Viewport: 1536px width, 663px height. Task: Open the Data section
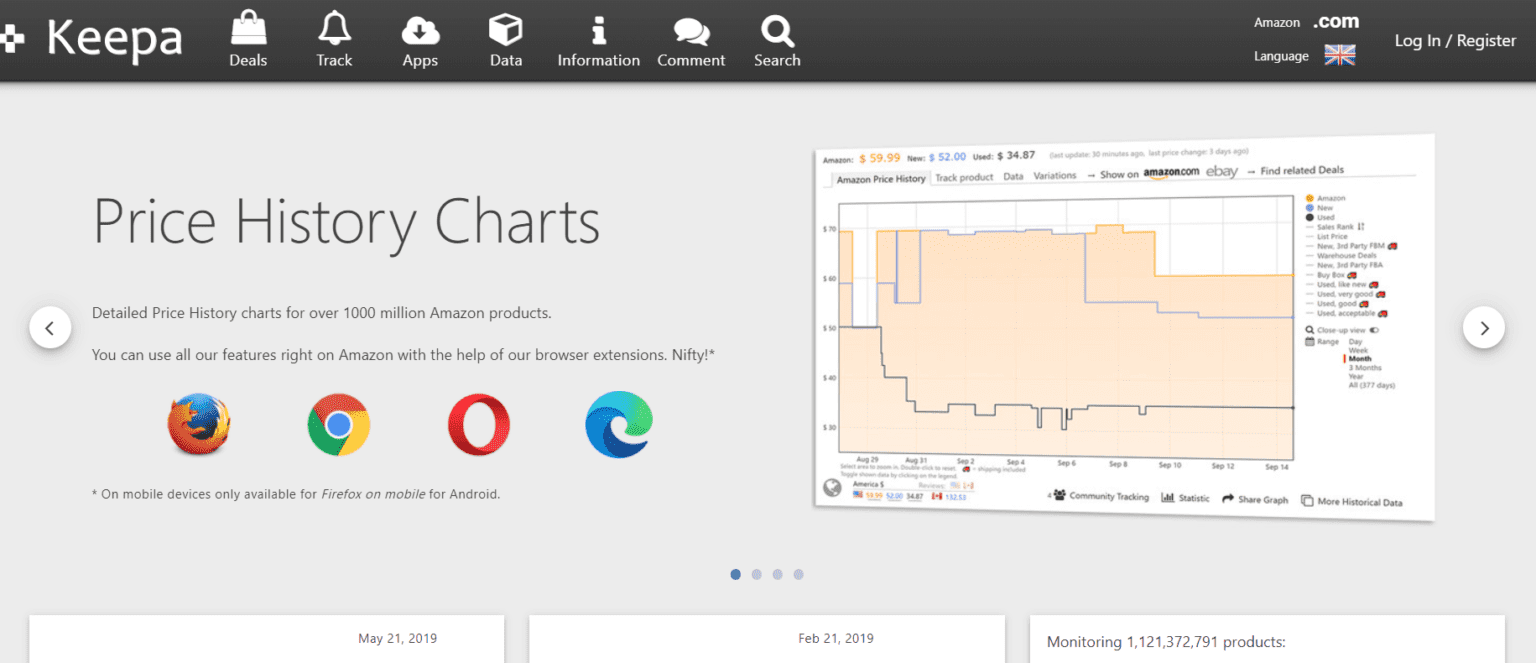point(506,38)
